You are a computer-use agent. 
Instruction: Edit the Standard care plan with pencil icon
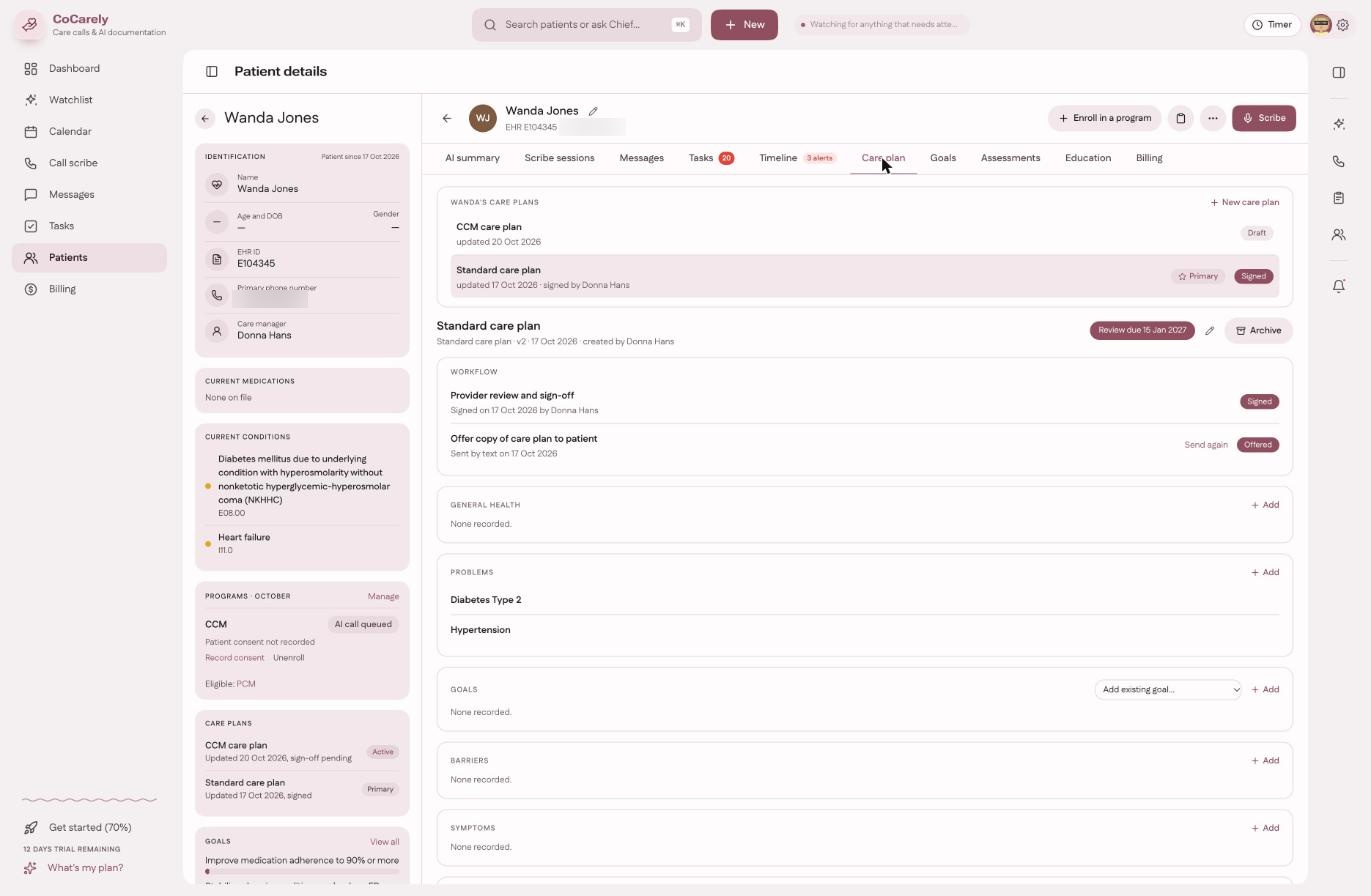tap(1209, 331)
